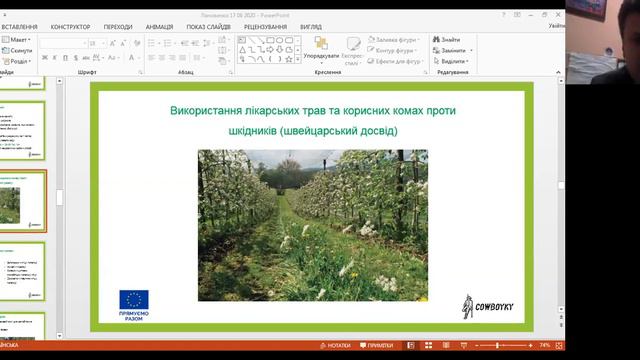The height and width of the screenshot is (360, 640).
Task: Select the straight line shape in gallery
Action: [251, 40]
